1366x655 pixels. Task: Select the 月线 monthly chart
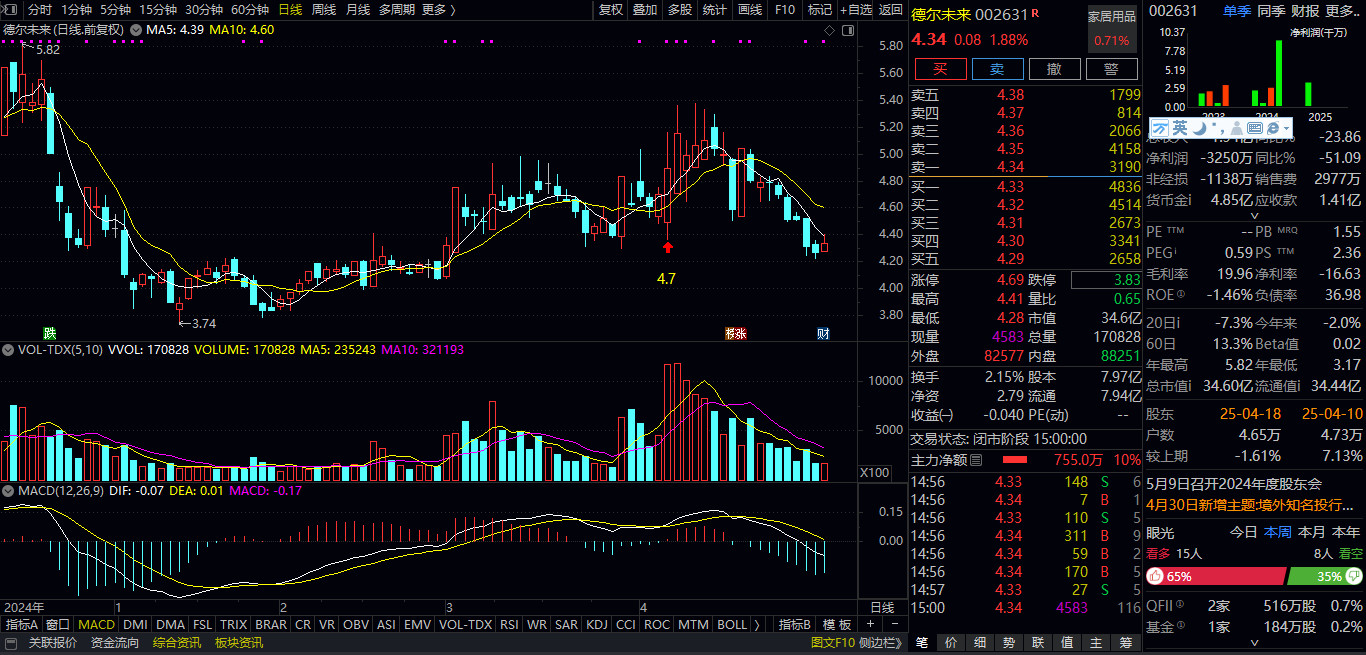click(357, 10)
